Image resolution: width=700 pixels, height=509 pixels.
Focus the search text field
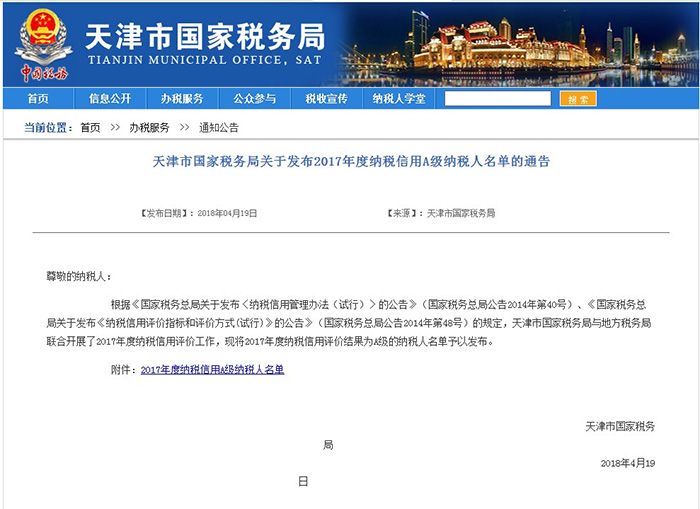point(497,99)
